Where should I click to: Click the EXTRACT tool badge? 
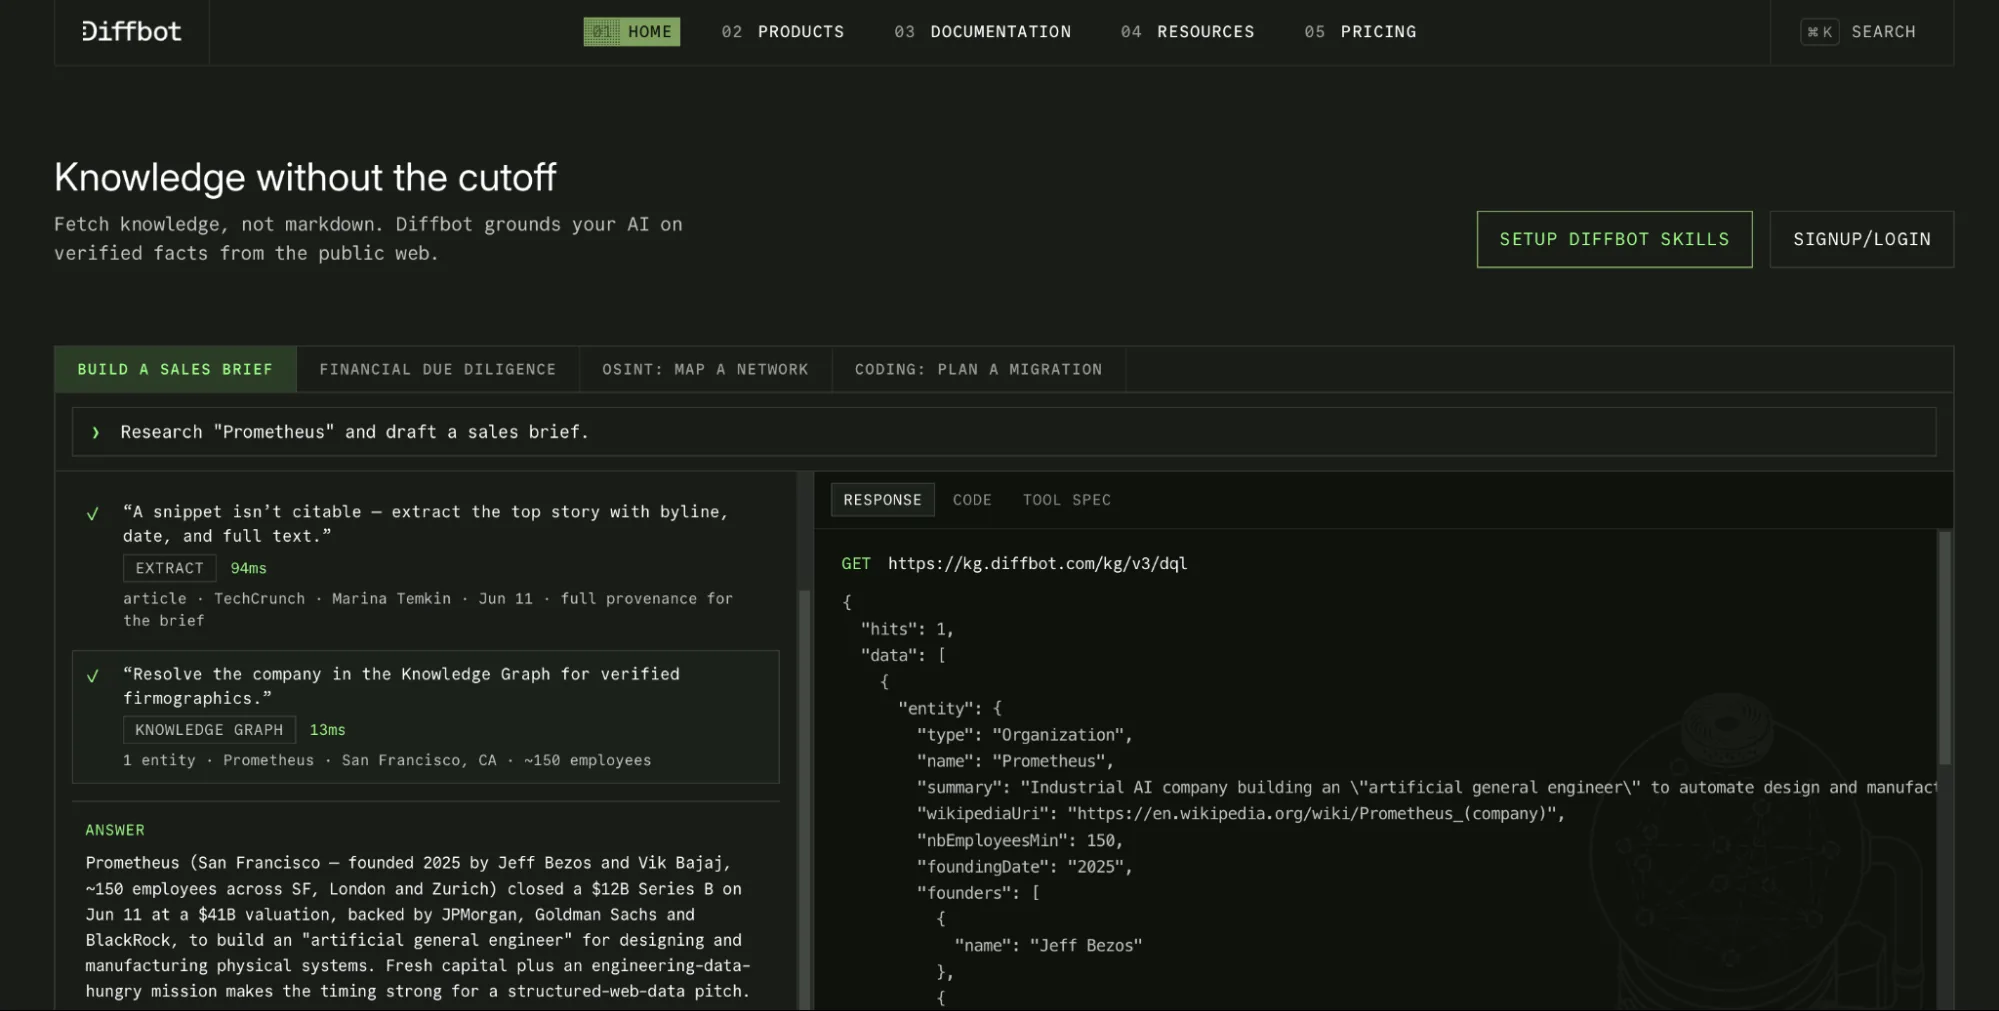[x=169, y=568]
